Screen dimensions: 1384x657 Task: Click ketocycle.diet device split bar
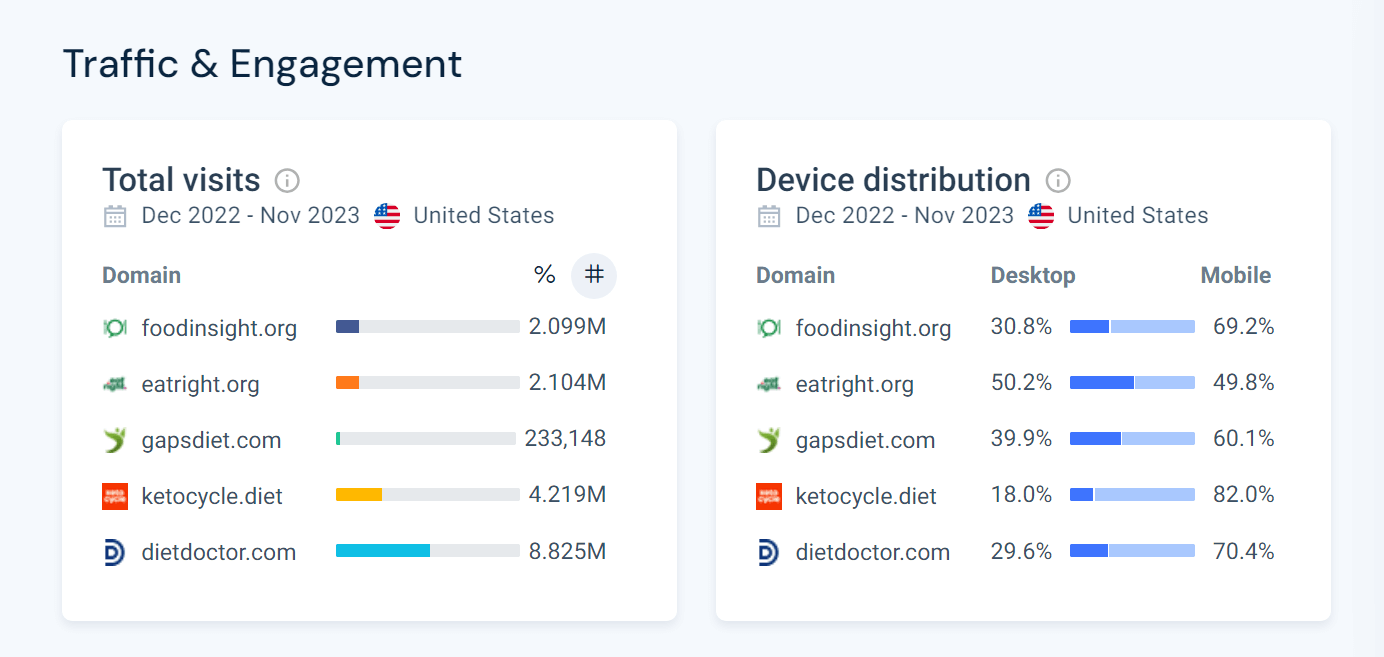click(x=1132, y=494)
